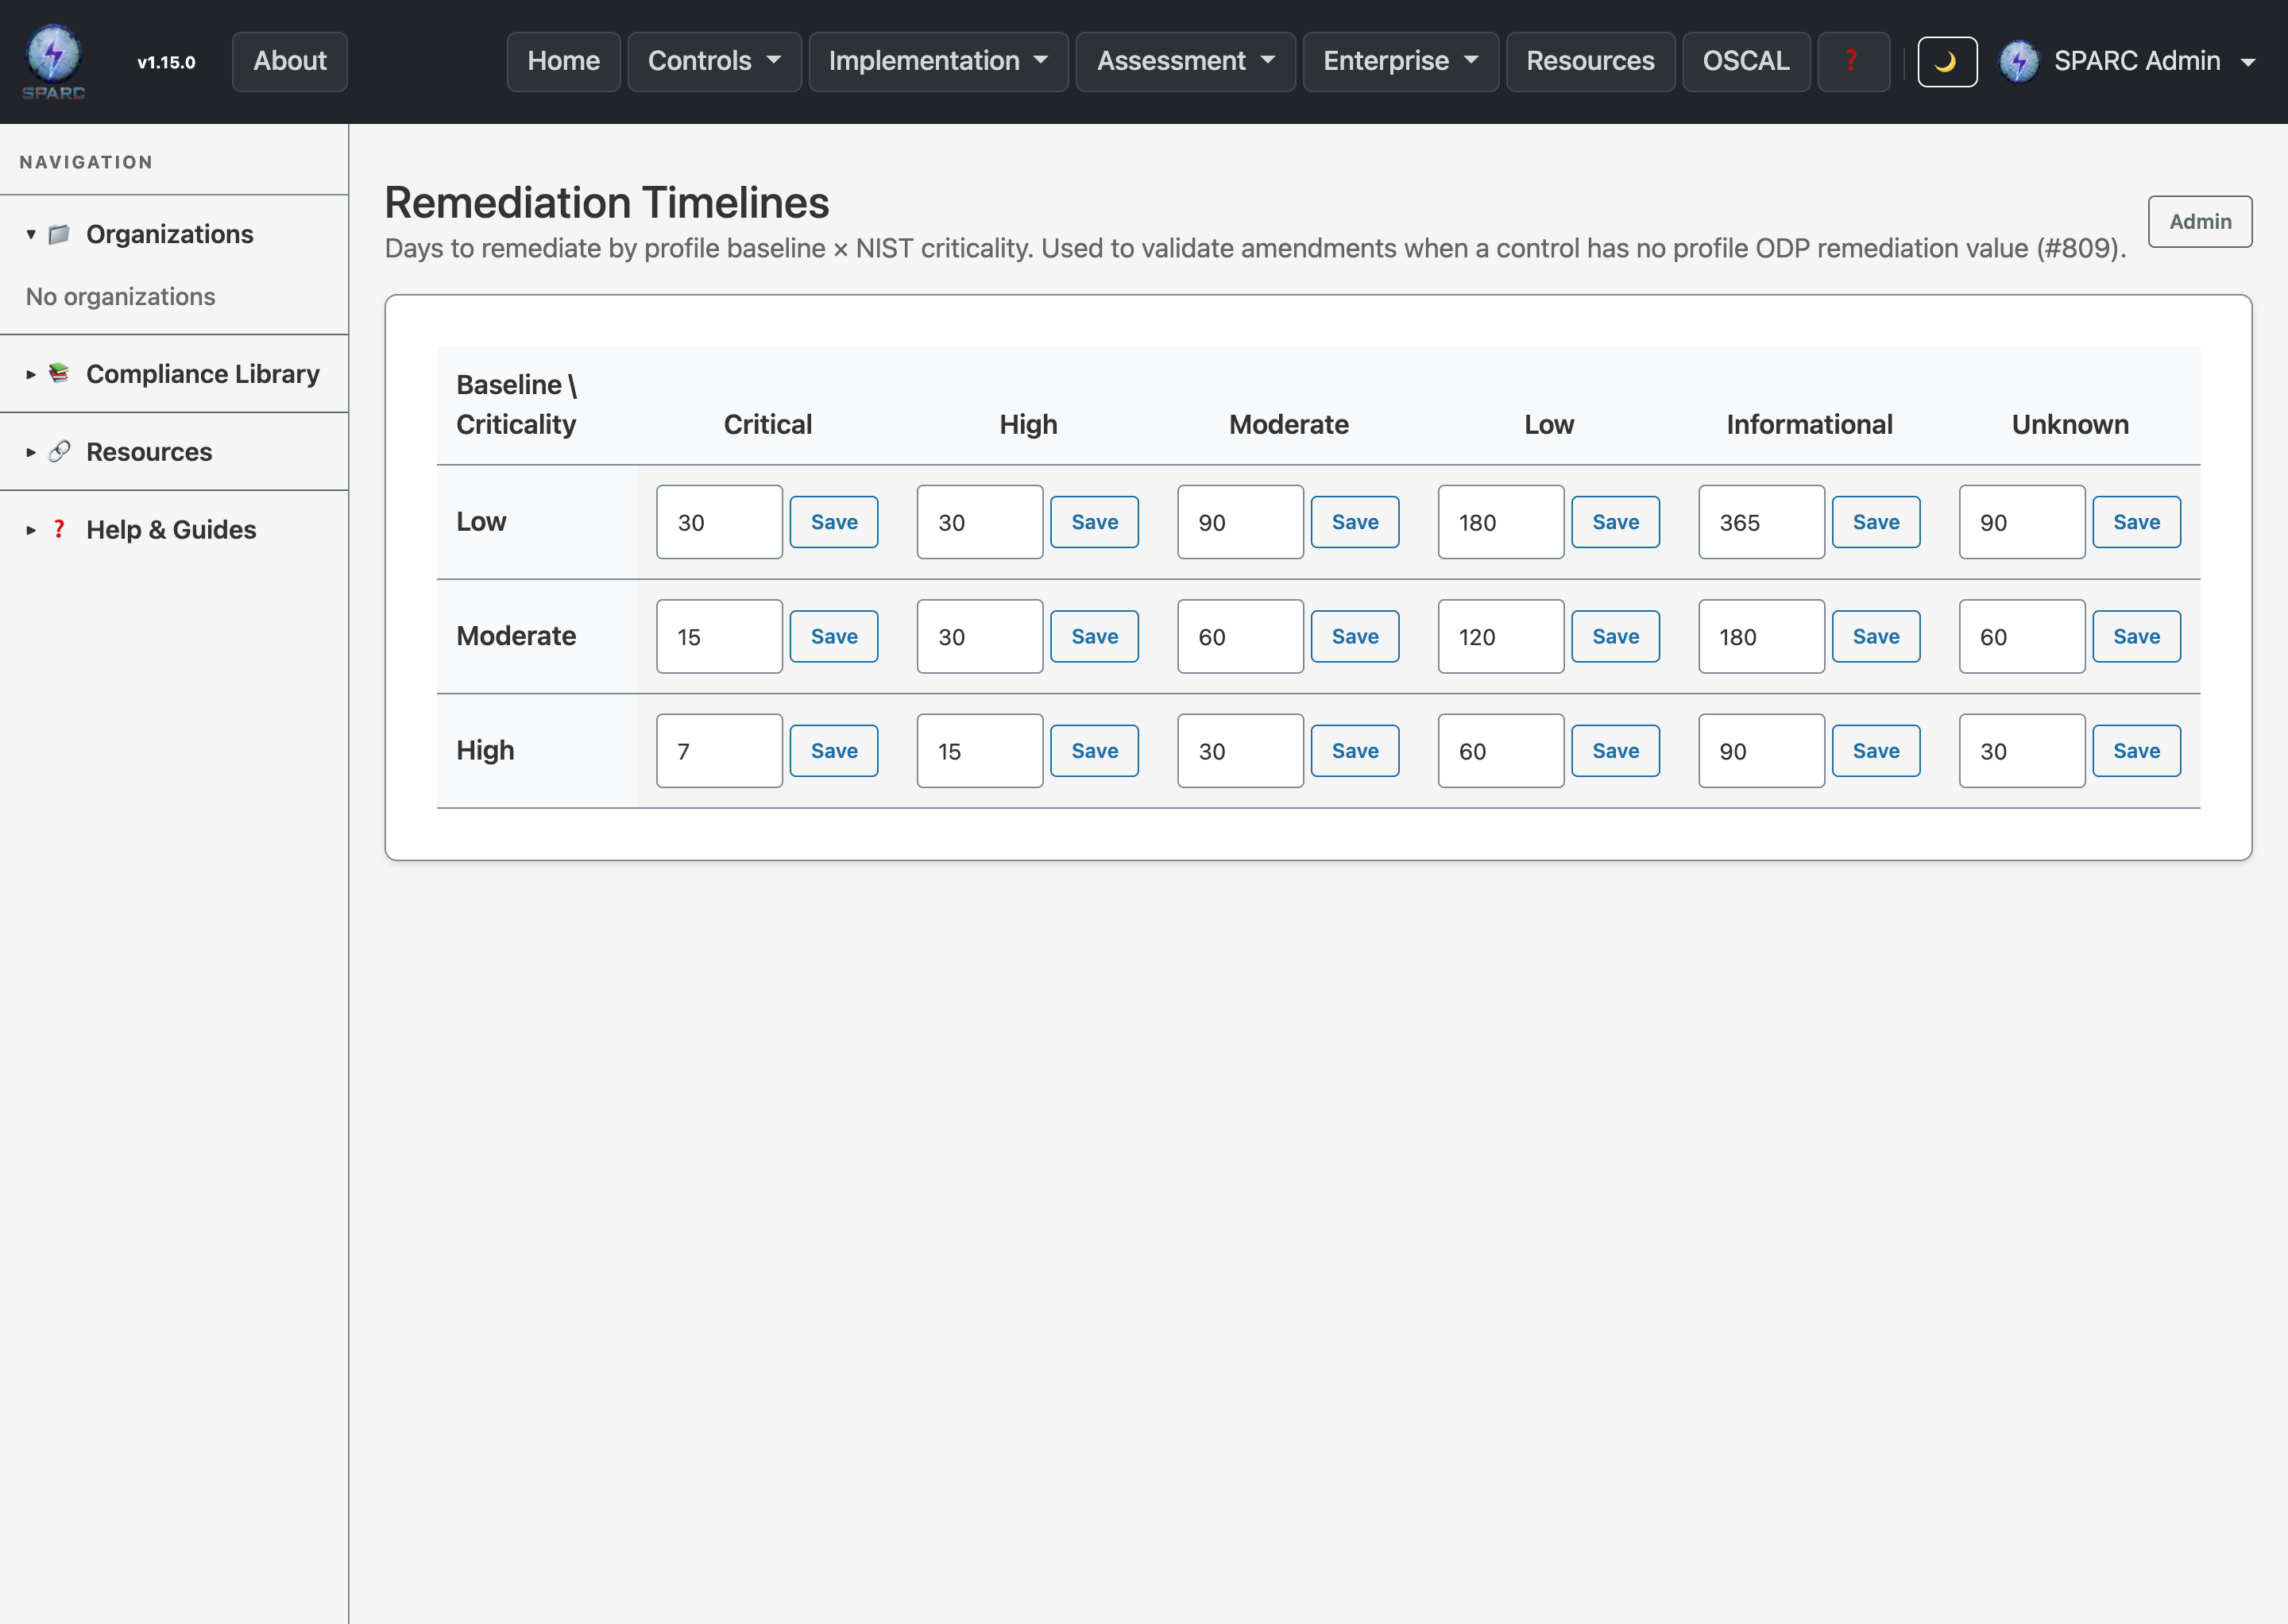2288x1624 pixels.
Task: Click the v1.15.0 version label
Action: point(166,62)
